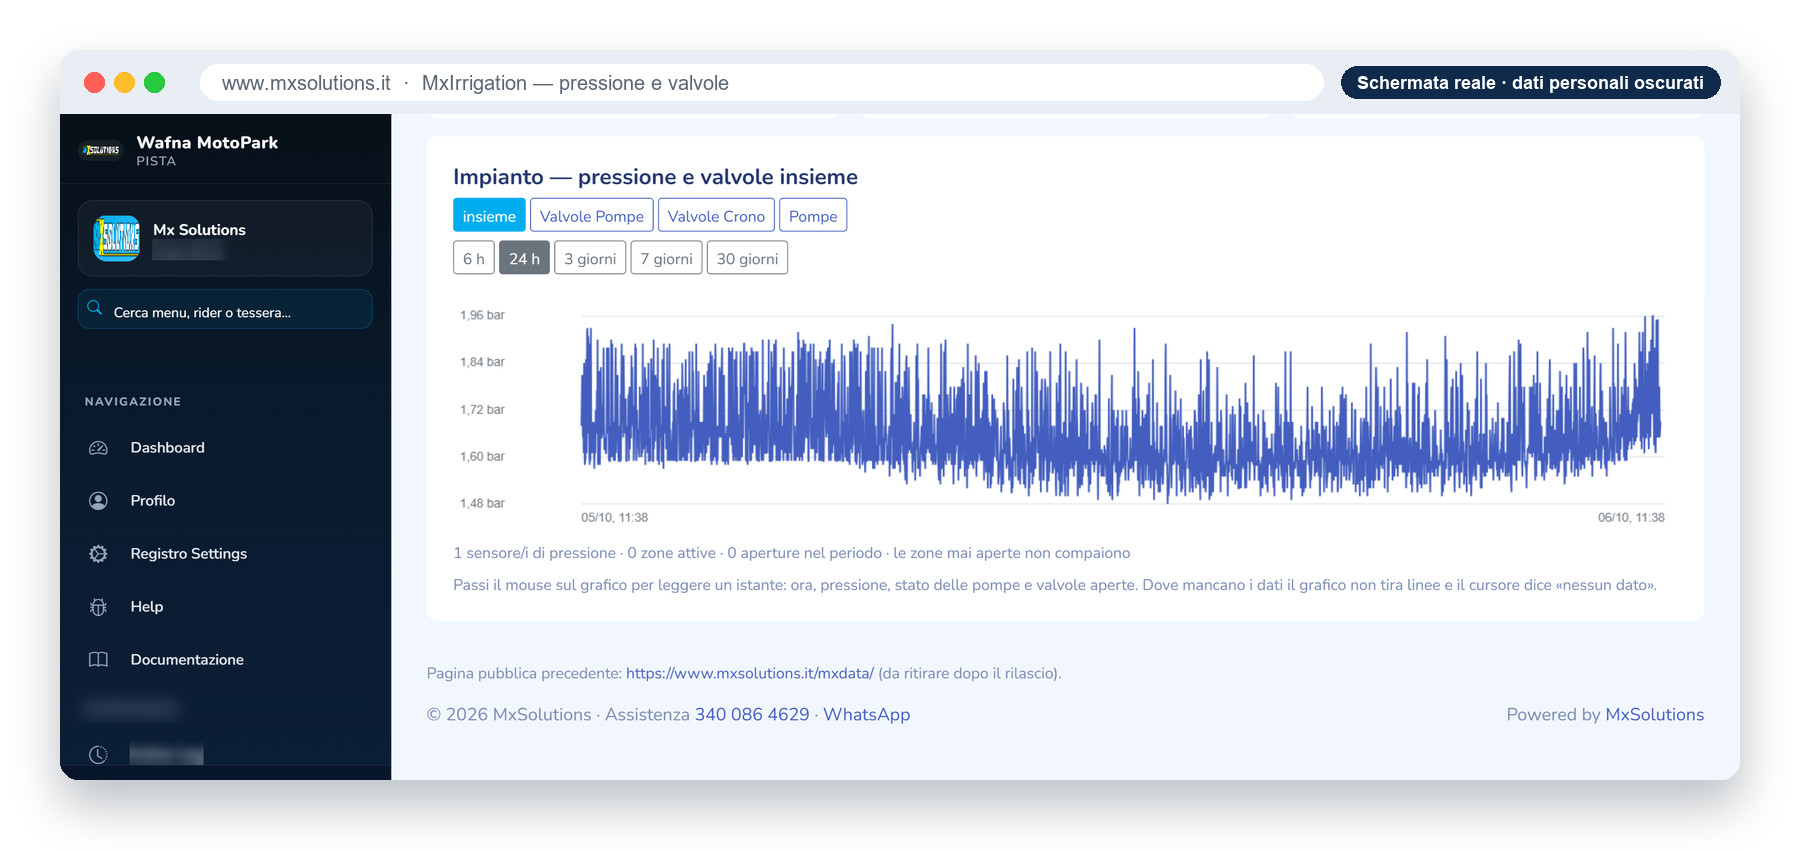The height and width of the screenshot is (850, 1800).
Task: Click the '1,48 bar' axis label
Action: pyautogui.click(x=482, y=503)
